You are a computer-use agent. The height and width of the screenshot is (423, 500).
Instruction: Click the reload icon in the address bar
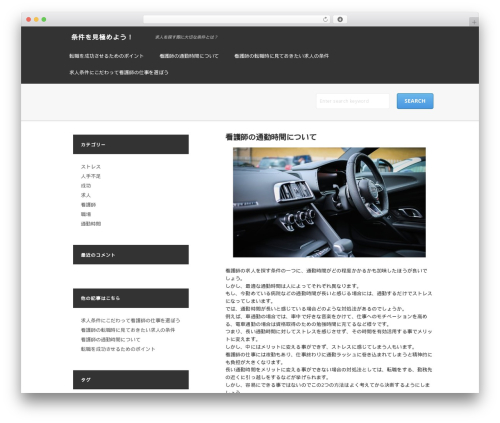click(325, 19)
